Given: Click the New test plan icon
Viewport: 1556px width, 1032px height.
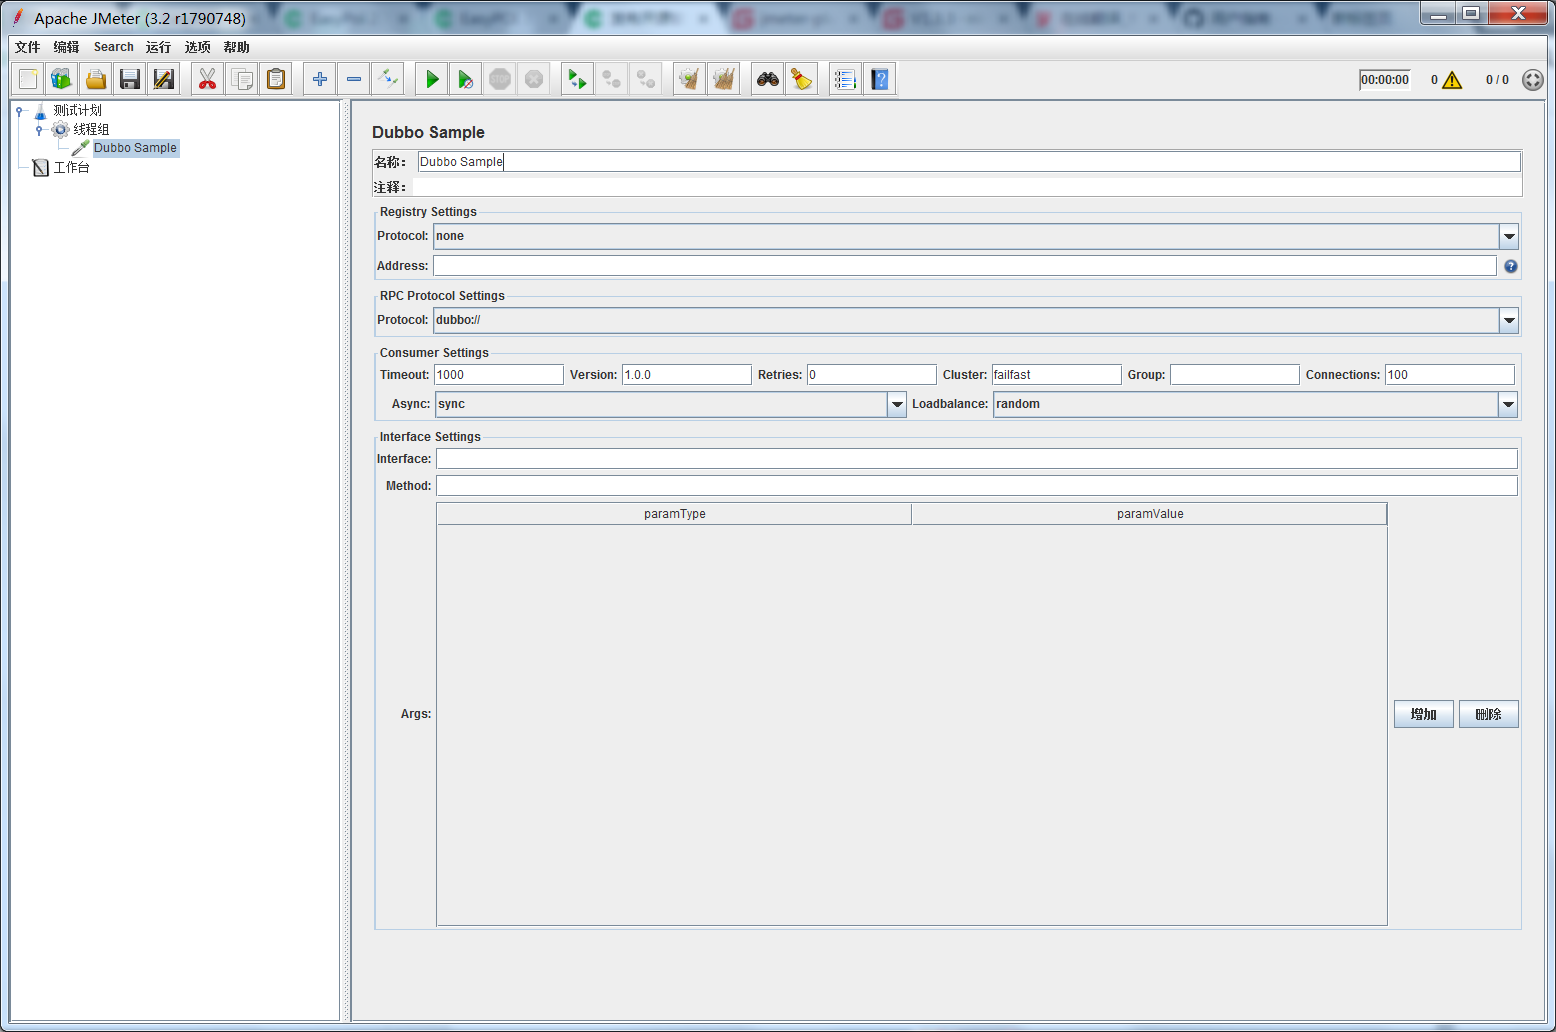Looking at the screenshot, I should coord(28,79).
